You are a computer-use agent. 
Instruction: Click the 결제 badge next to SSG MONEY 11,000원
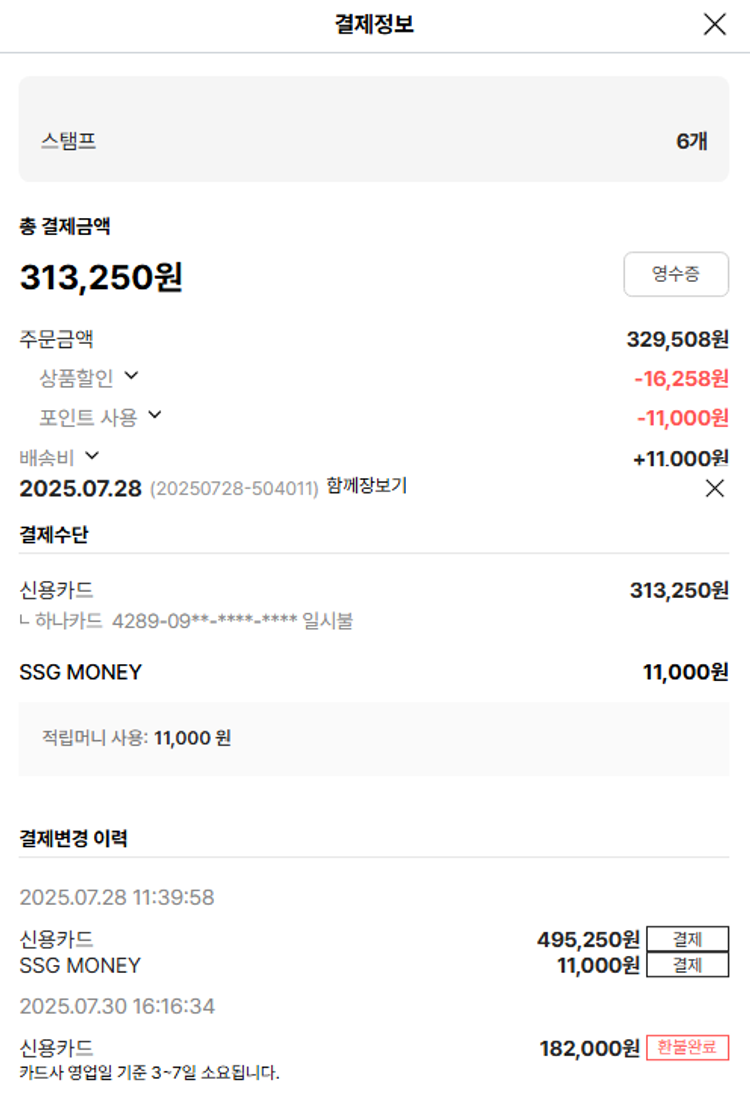pyautogui.click(x=688, y=965)
